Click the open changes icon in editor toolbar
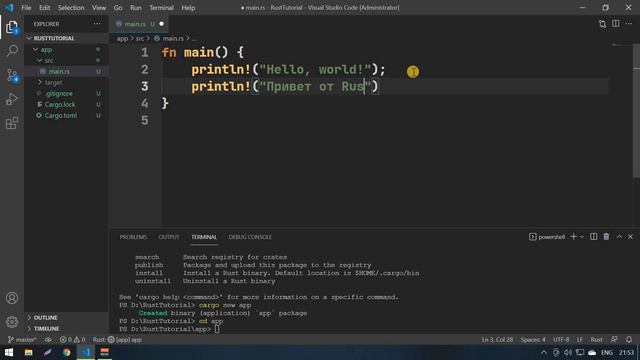This screenshot has height=360, width=640. pyautogui.click(x=602, y=24)
